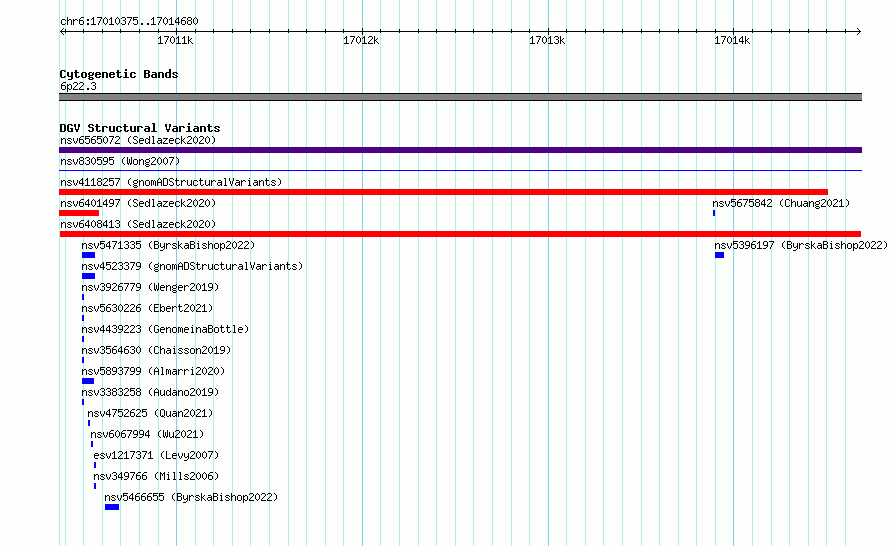The height and width of the screenshot is (546, 890).
Task: Click the gray 6p22.3 cytogenetic band bar
Action: 460,97
